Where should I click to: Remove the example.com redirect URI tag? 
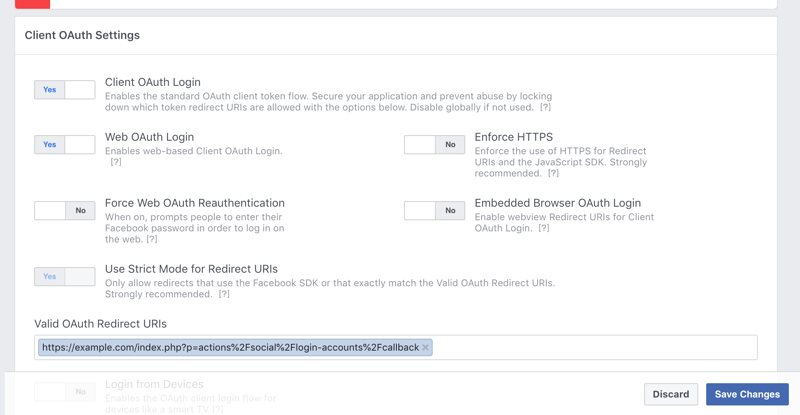coord(425,348)
